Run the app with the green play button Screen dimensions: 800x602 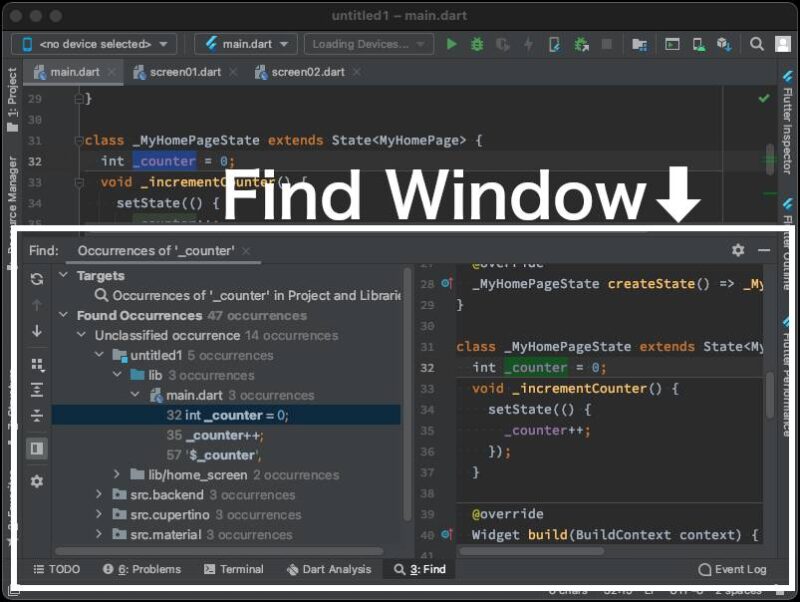(x=452, y=44)
